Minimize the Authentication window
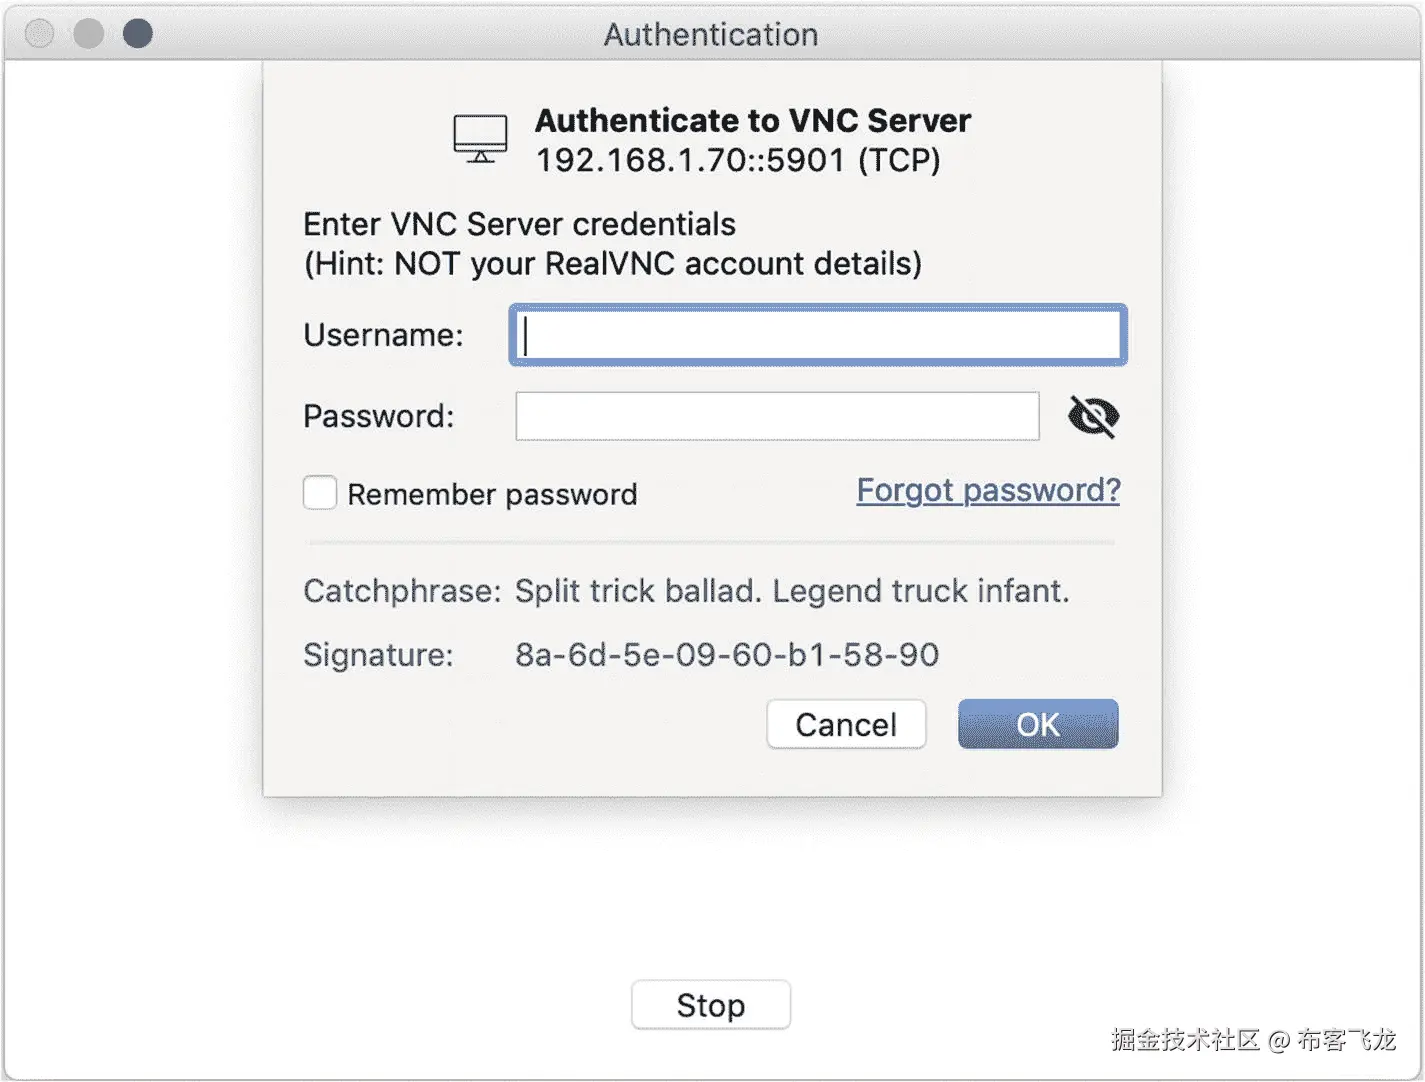Image resolution: width=1425 pixels, height=1082 pixels. (89, 34)
